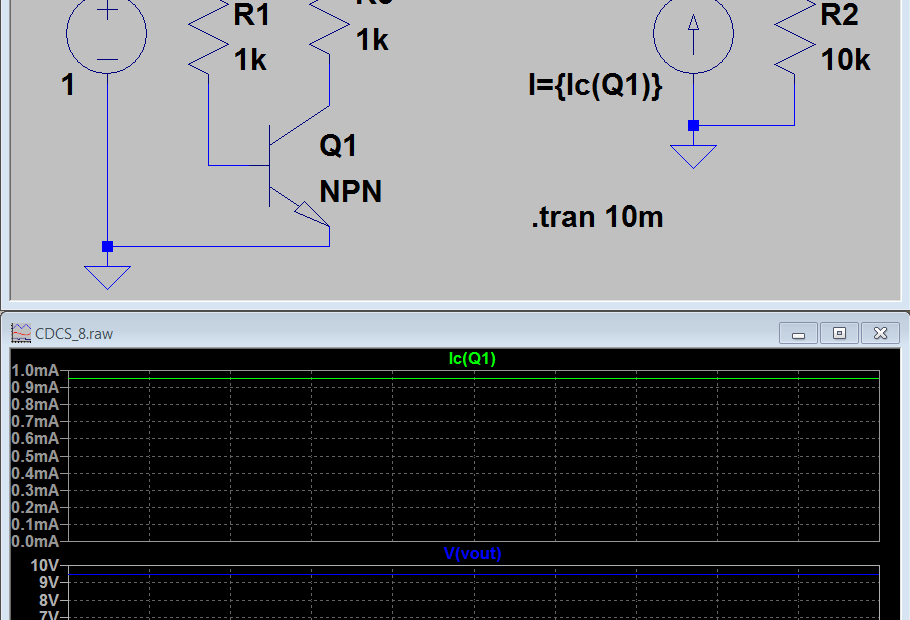Click the R1 resistor symbol

click(x=209, y=37)
